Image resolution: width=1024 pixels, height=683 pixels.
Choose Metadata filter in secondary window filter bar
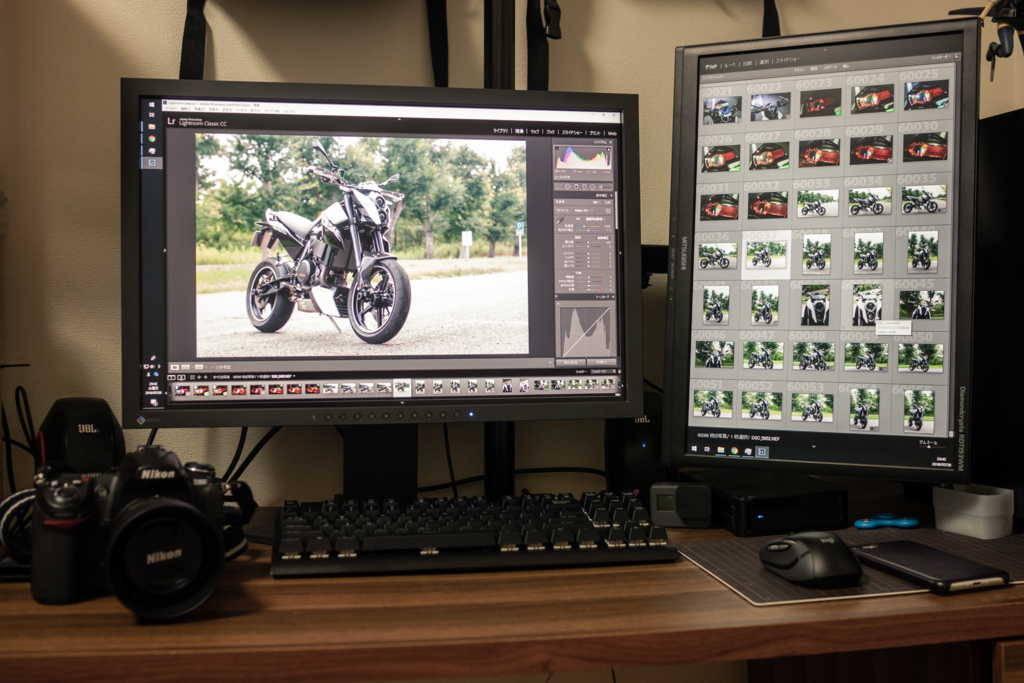coord(830,67)
